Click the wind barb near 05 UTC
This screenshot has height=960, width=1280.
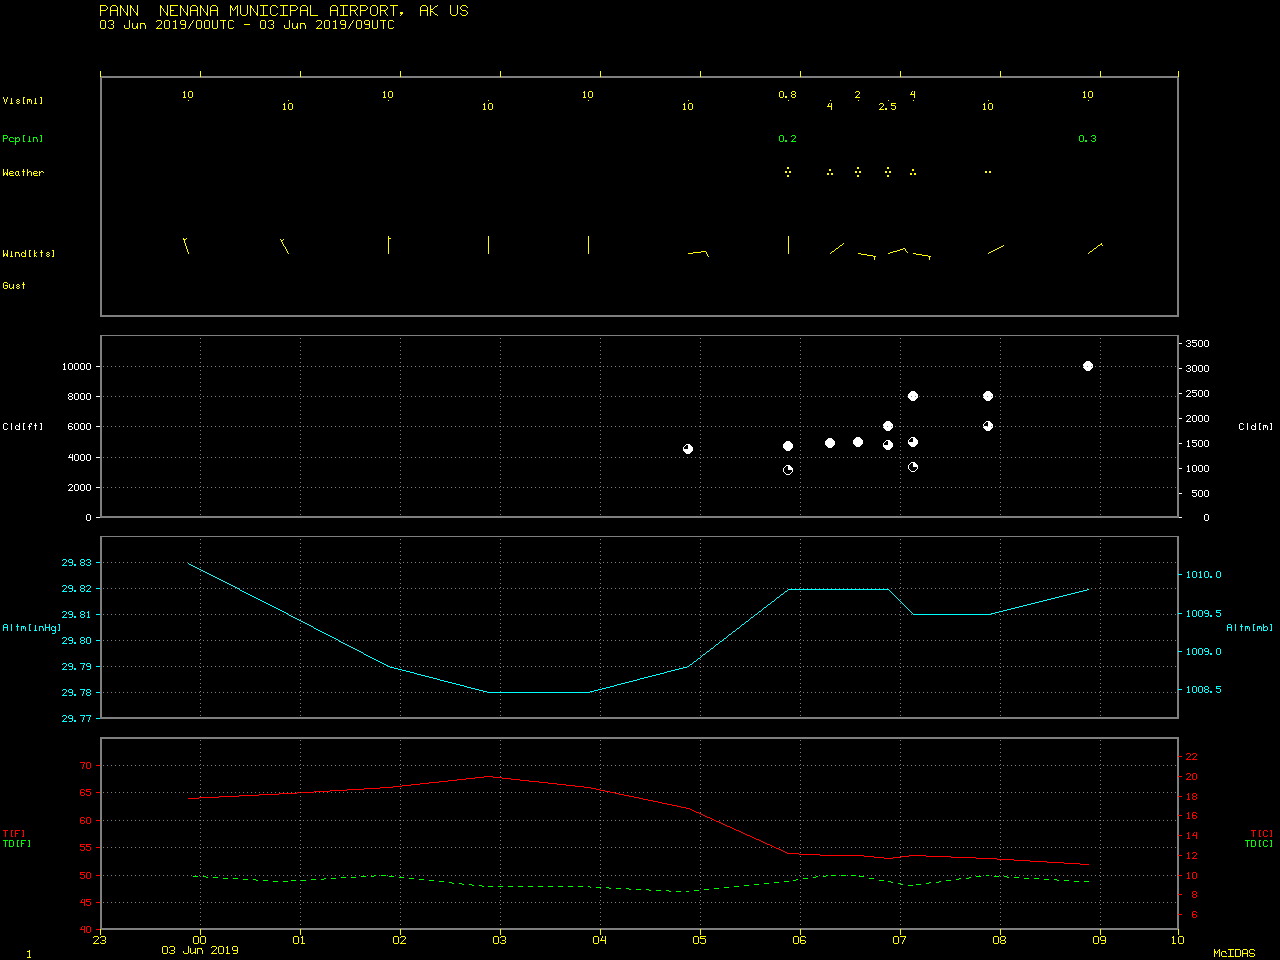click(x=699, y=253)
